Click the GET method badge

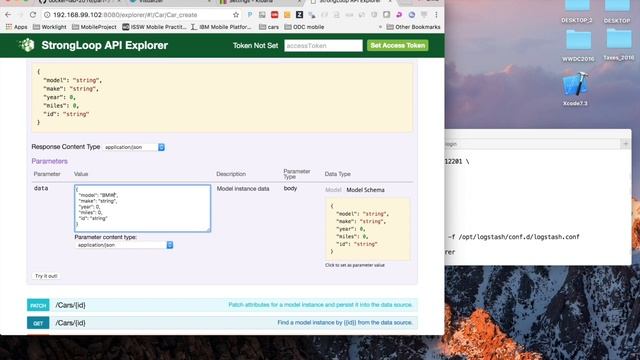38,323
